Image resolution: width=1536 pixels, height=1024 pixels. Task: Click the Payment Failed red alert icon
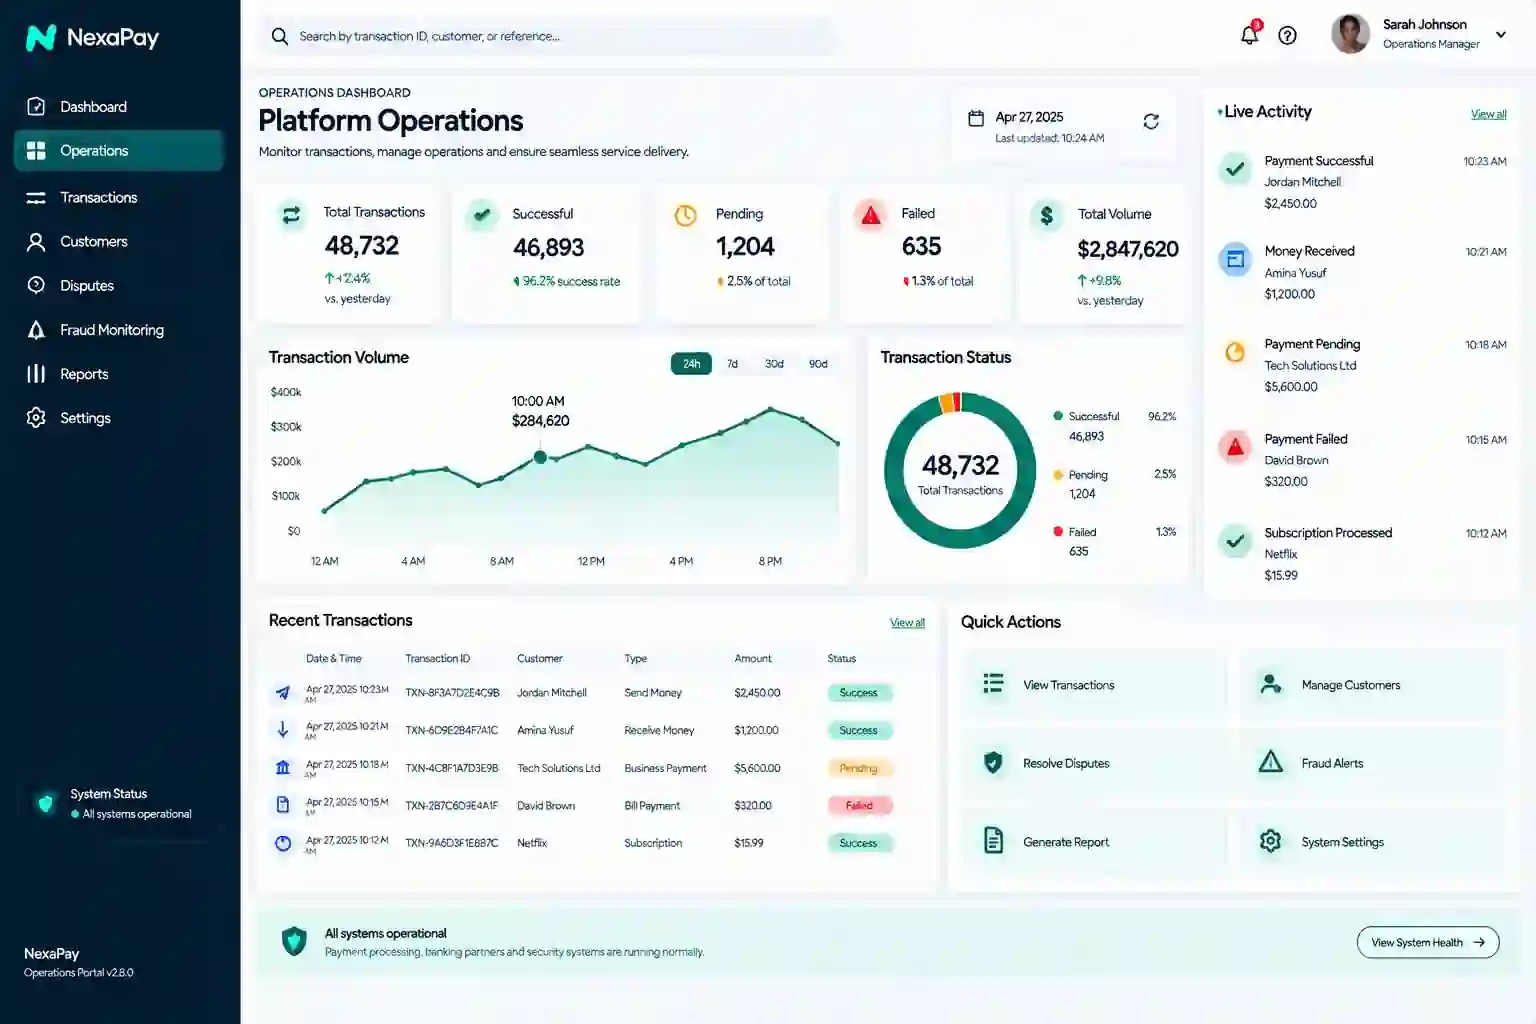[x=1236, y=447]
